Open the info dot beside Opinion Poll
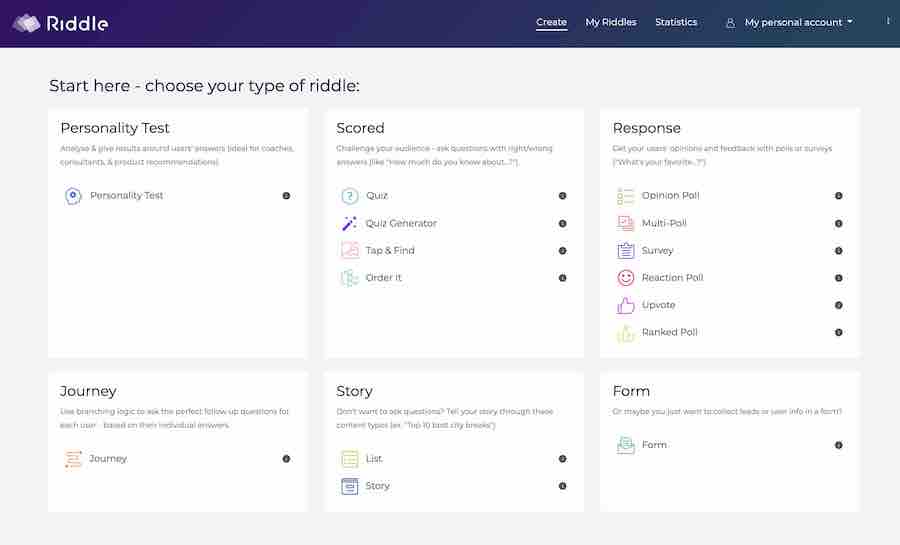Screen dimensions: 900x545 (839, 196)
